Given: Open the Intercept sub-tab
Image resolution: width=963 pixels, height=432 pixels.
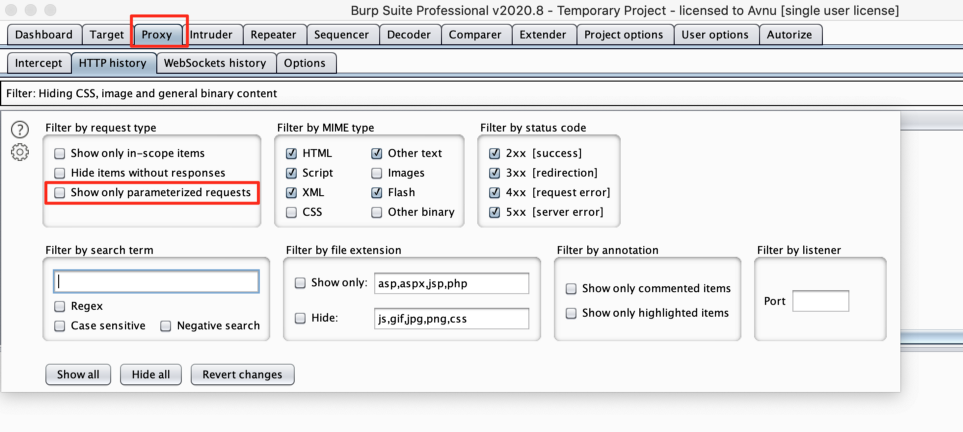Looking at the screenshot, I should click(x=39, y=63).
